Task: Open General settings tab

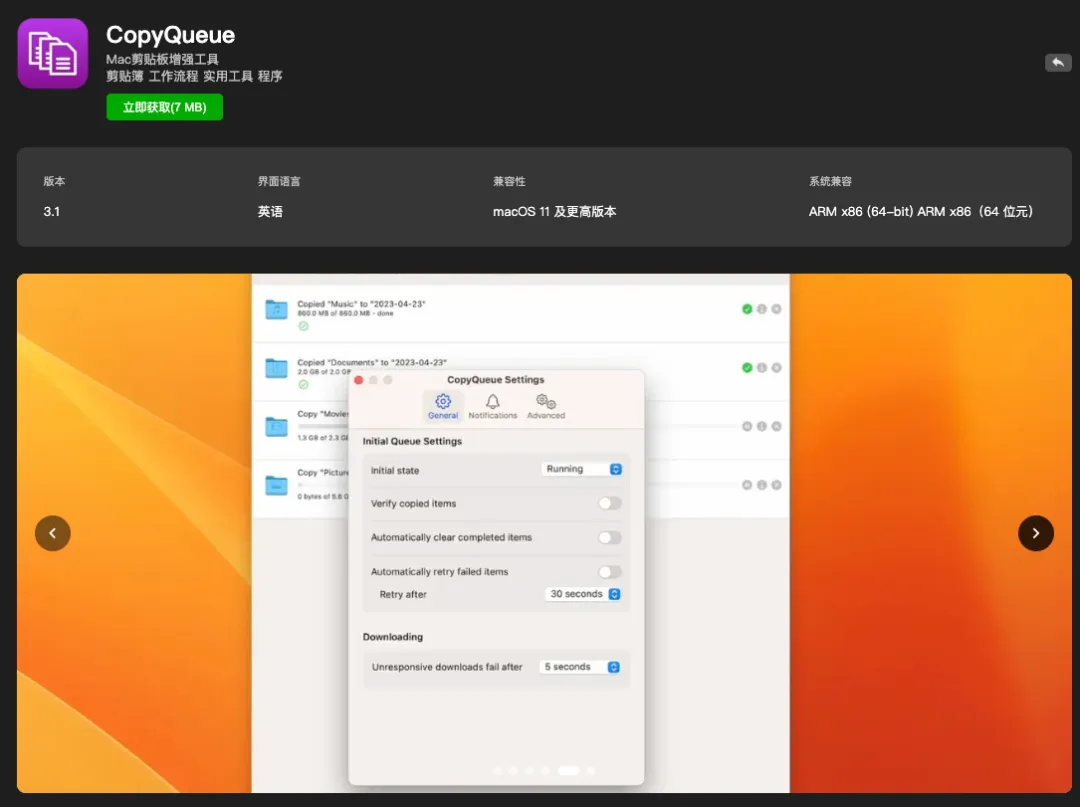Action: coord(443,406)
